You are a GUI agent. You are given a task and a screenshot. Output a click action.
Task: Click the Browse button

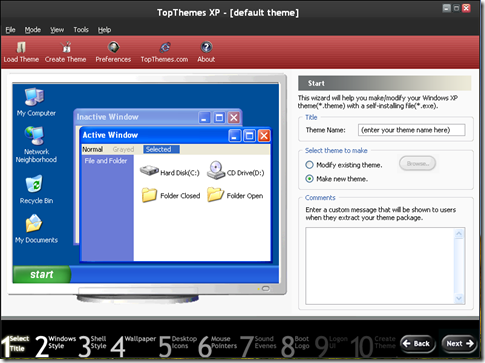coord(417,164)
